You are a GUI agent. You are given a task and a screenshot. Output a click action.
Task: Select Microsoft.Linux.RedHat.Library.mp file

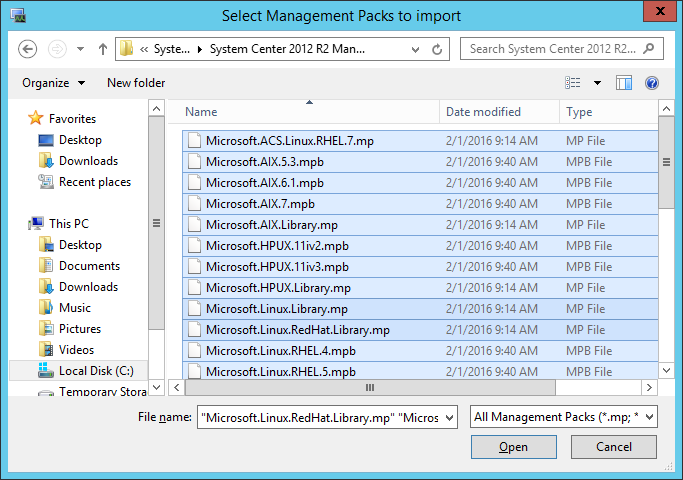420,330
